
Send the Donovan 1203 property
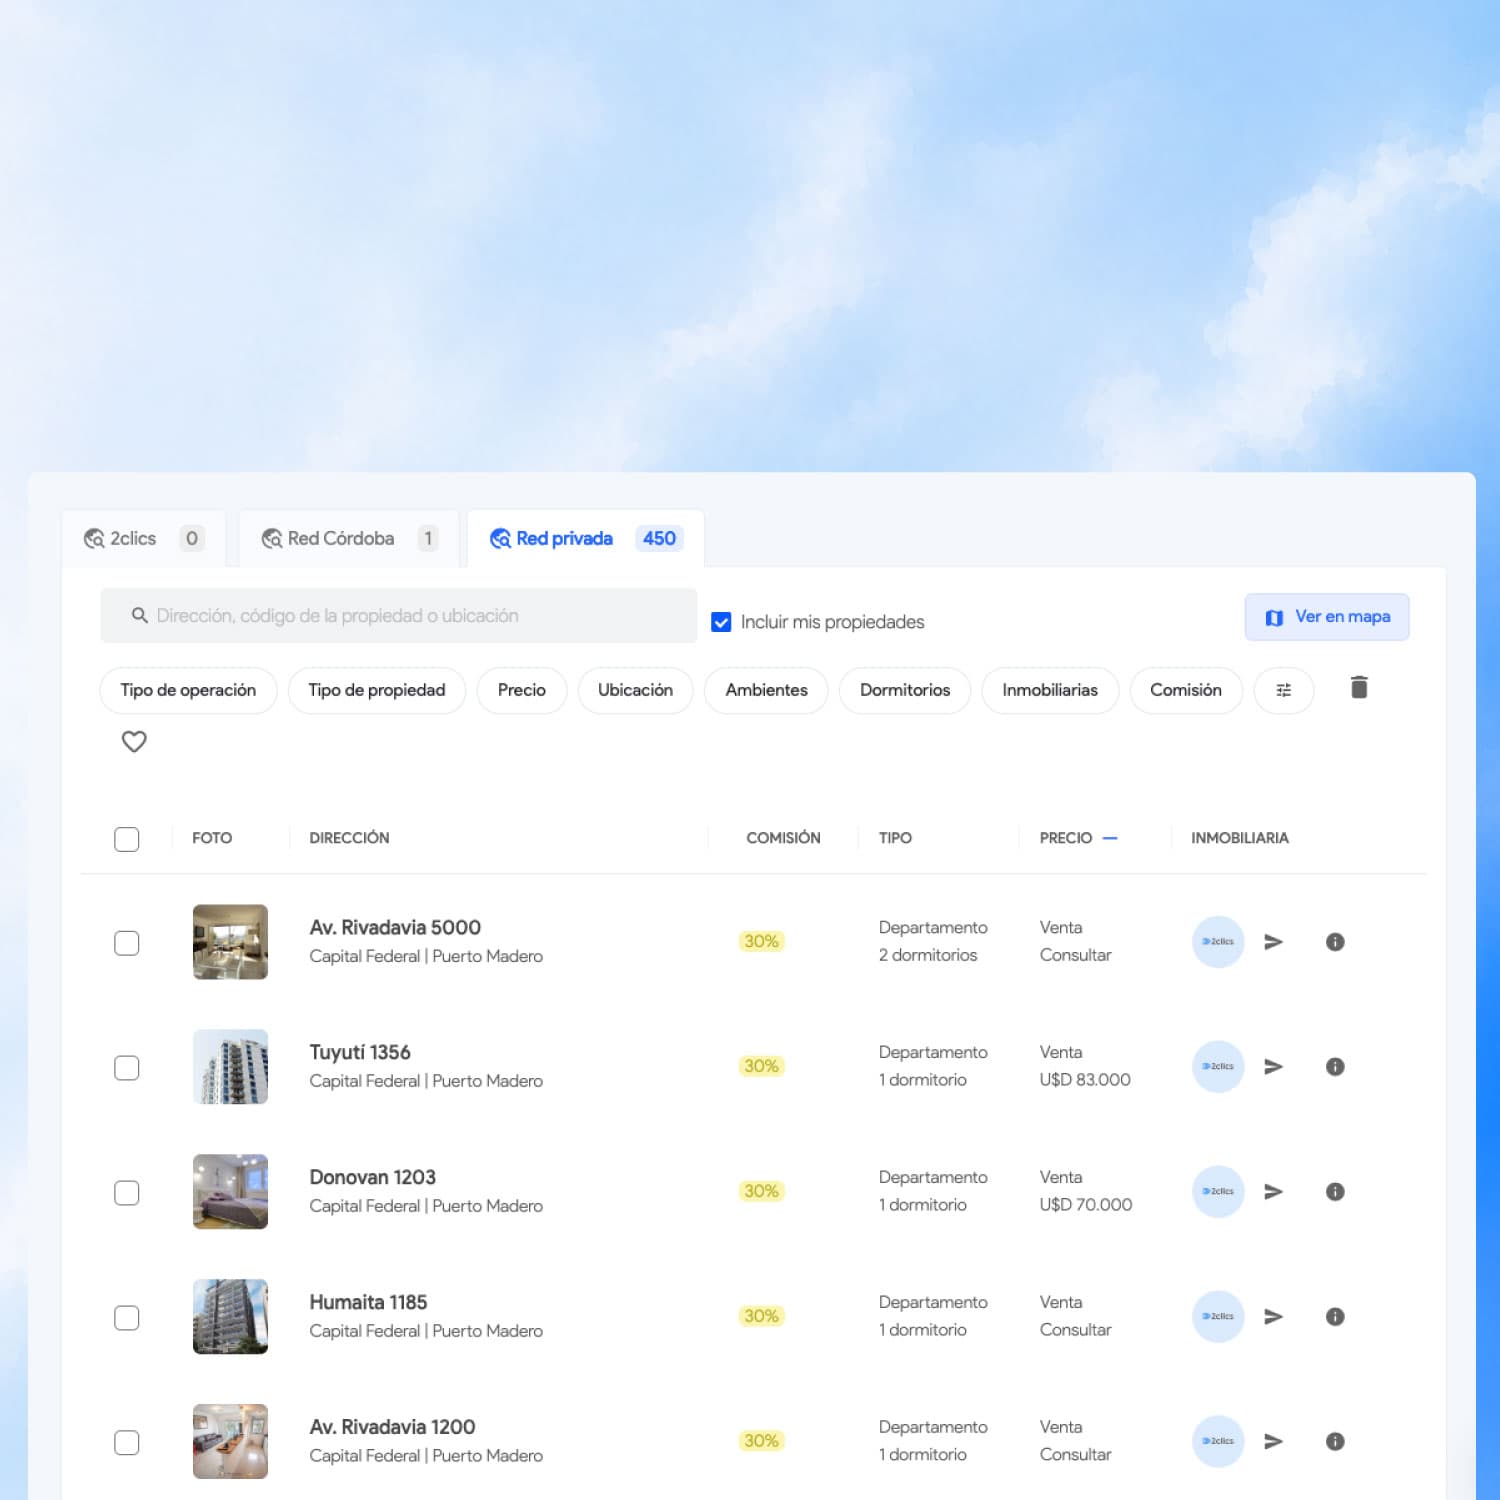pyautogui.click(x=1273, y=1192)
